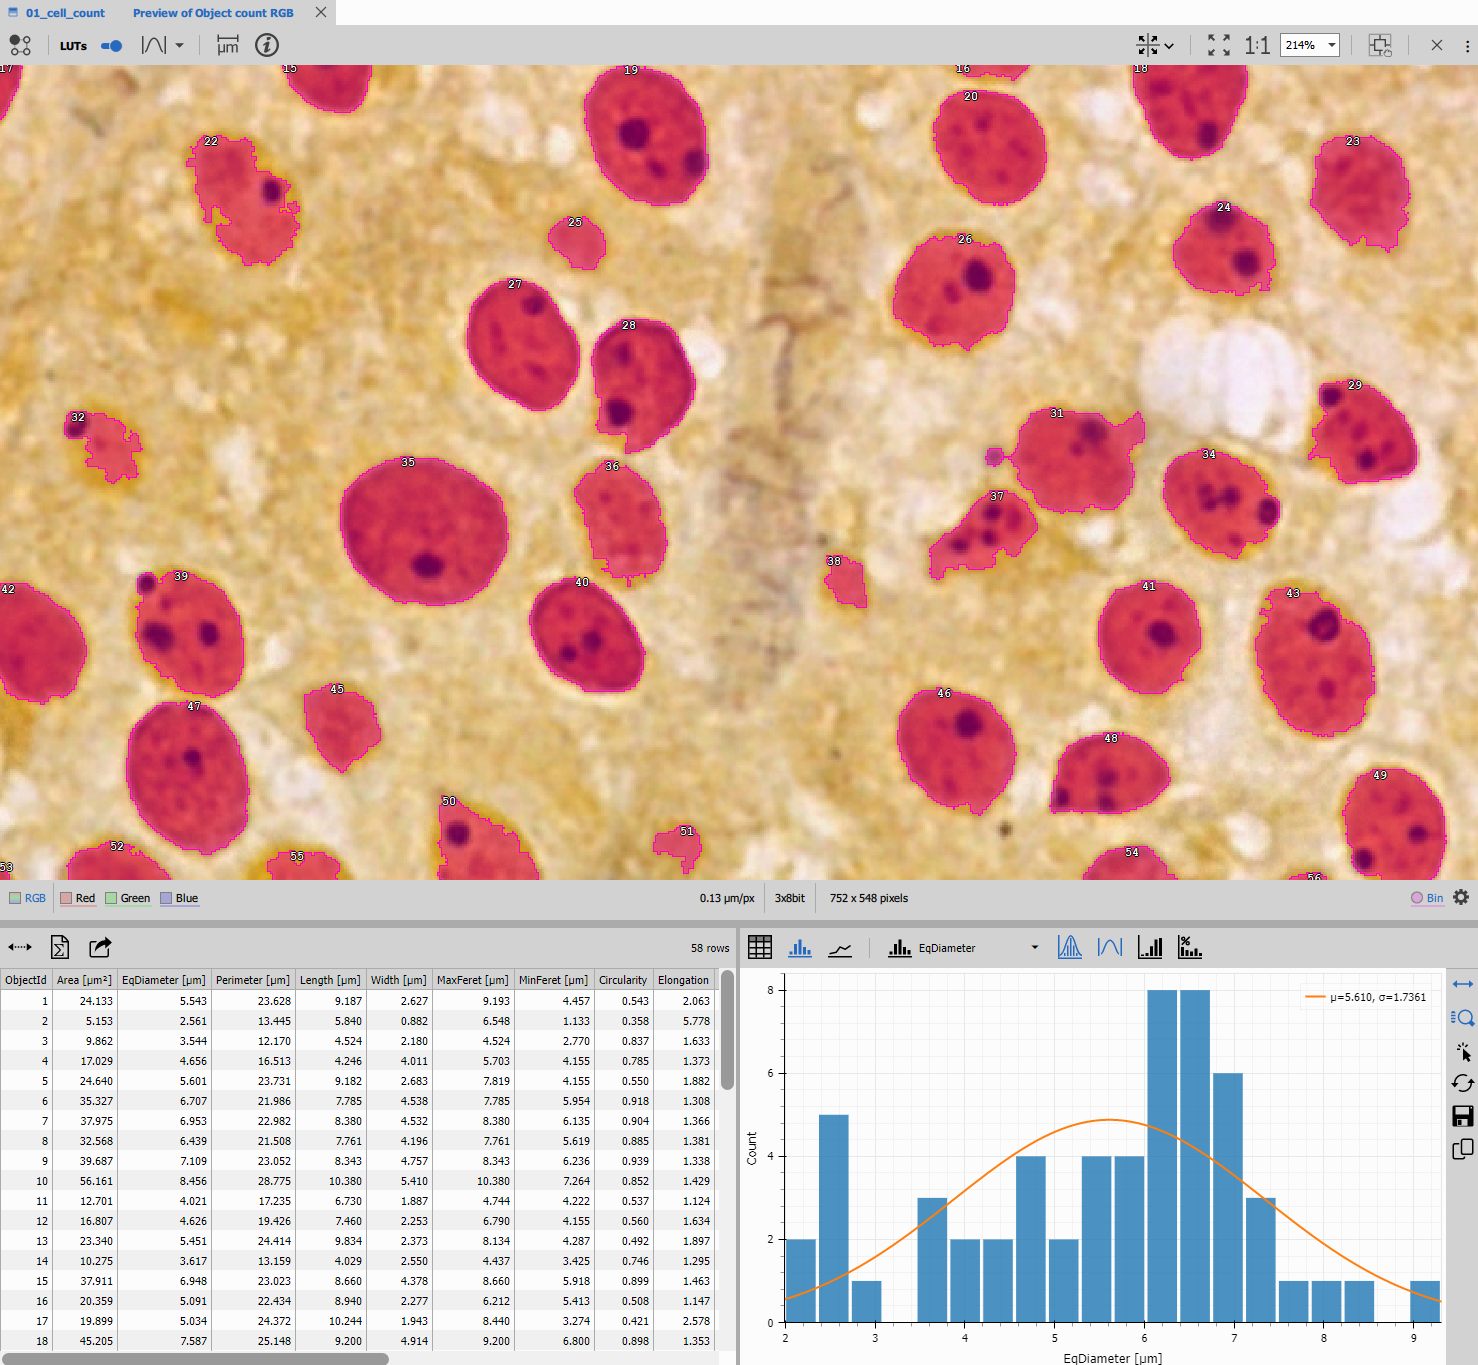
Task: Open the zoom level 214% dropdown
Action: click(x=1331, y=45)
